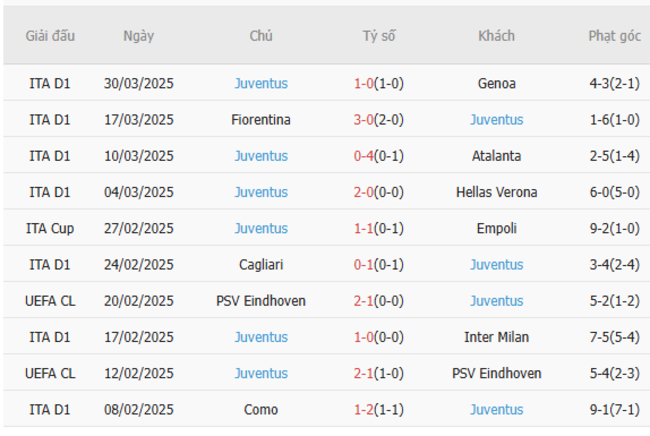
Task: Click Juventus in the 17/03/2025 Fiorentina row
Action: point(496,120)
